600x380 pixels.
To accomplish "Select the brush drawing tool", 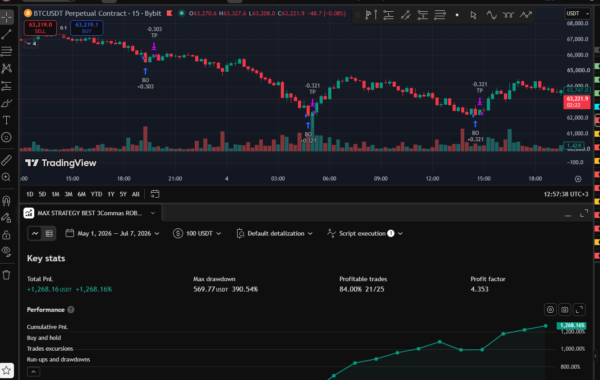I will point(7,103).
